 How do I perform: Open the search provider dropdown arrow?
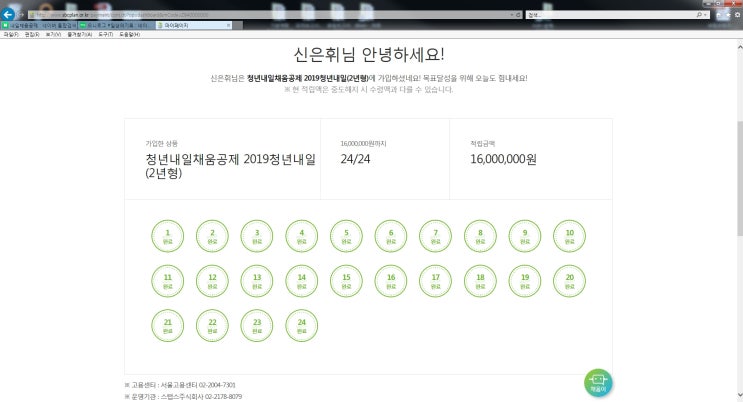pyautogui.click(x=706, y=15)
